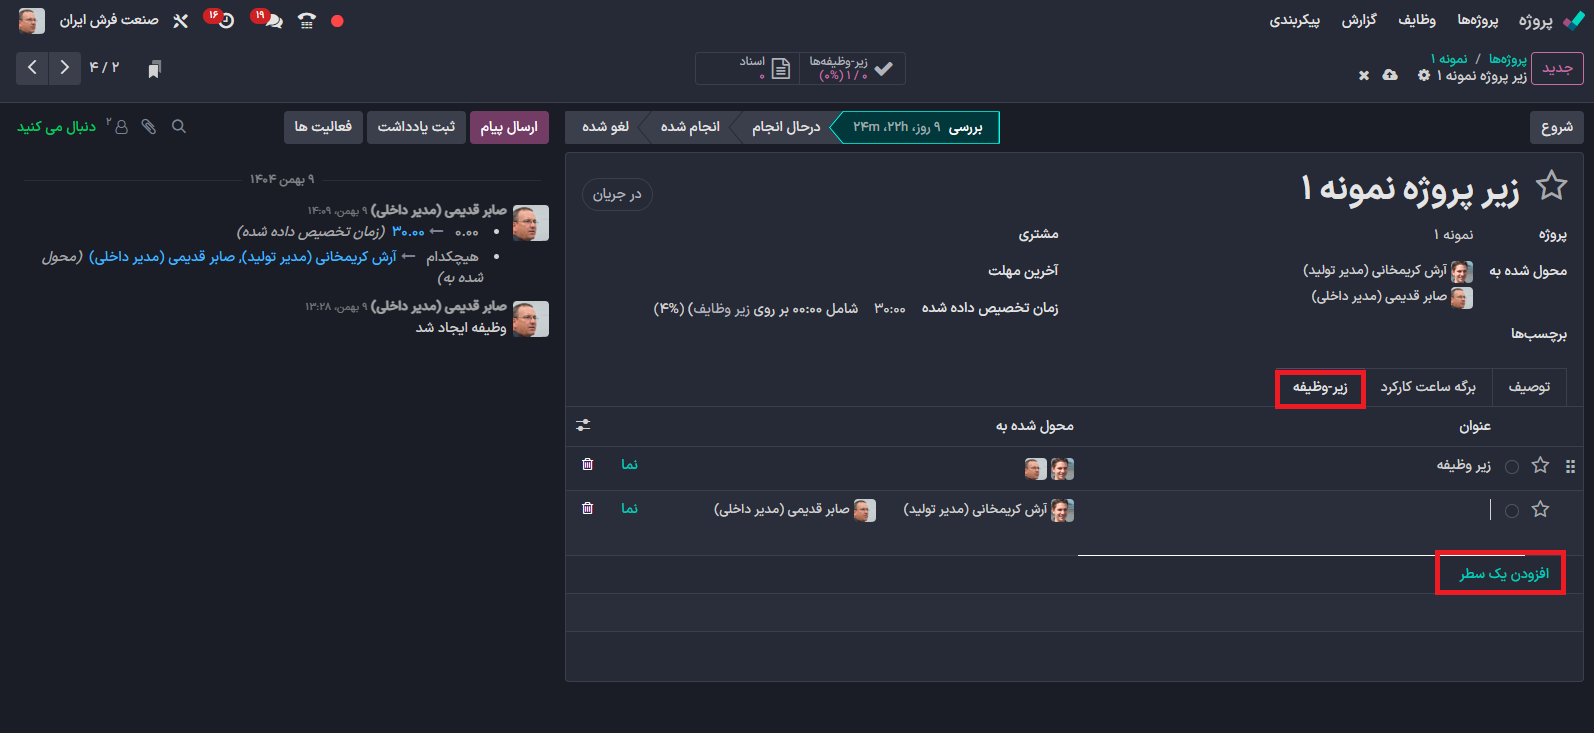Set the stage to 'درحال انجام' in status bar
The width and height of the screenshot is (1594, 733).
tap(785, 127)
